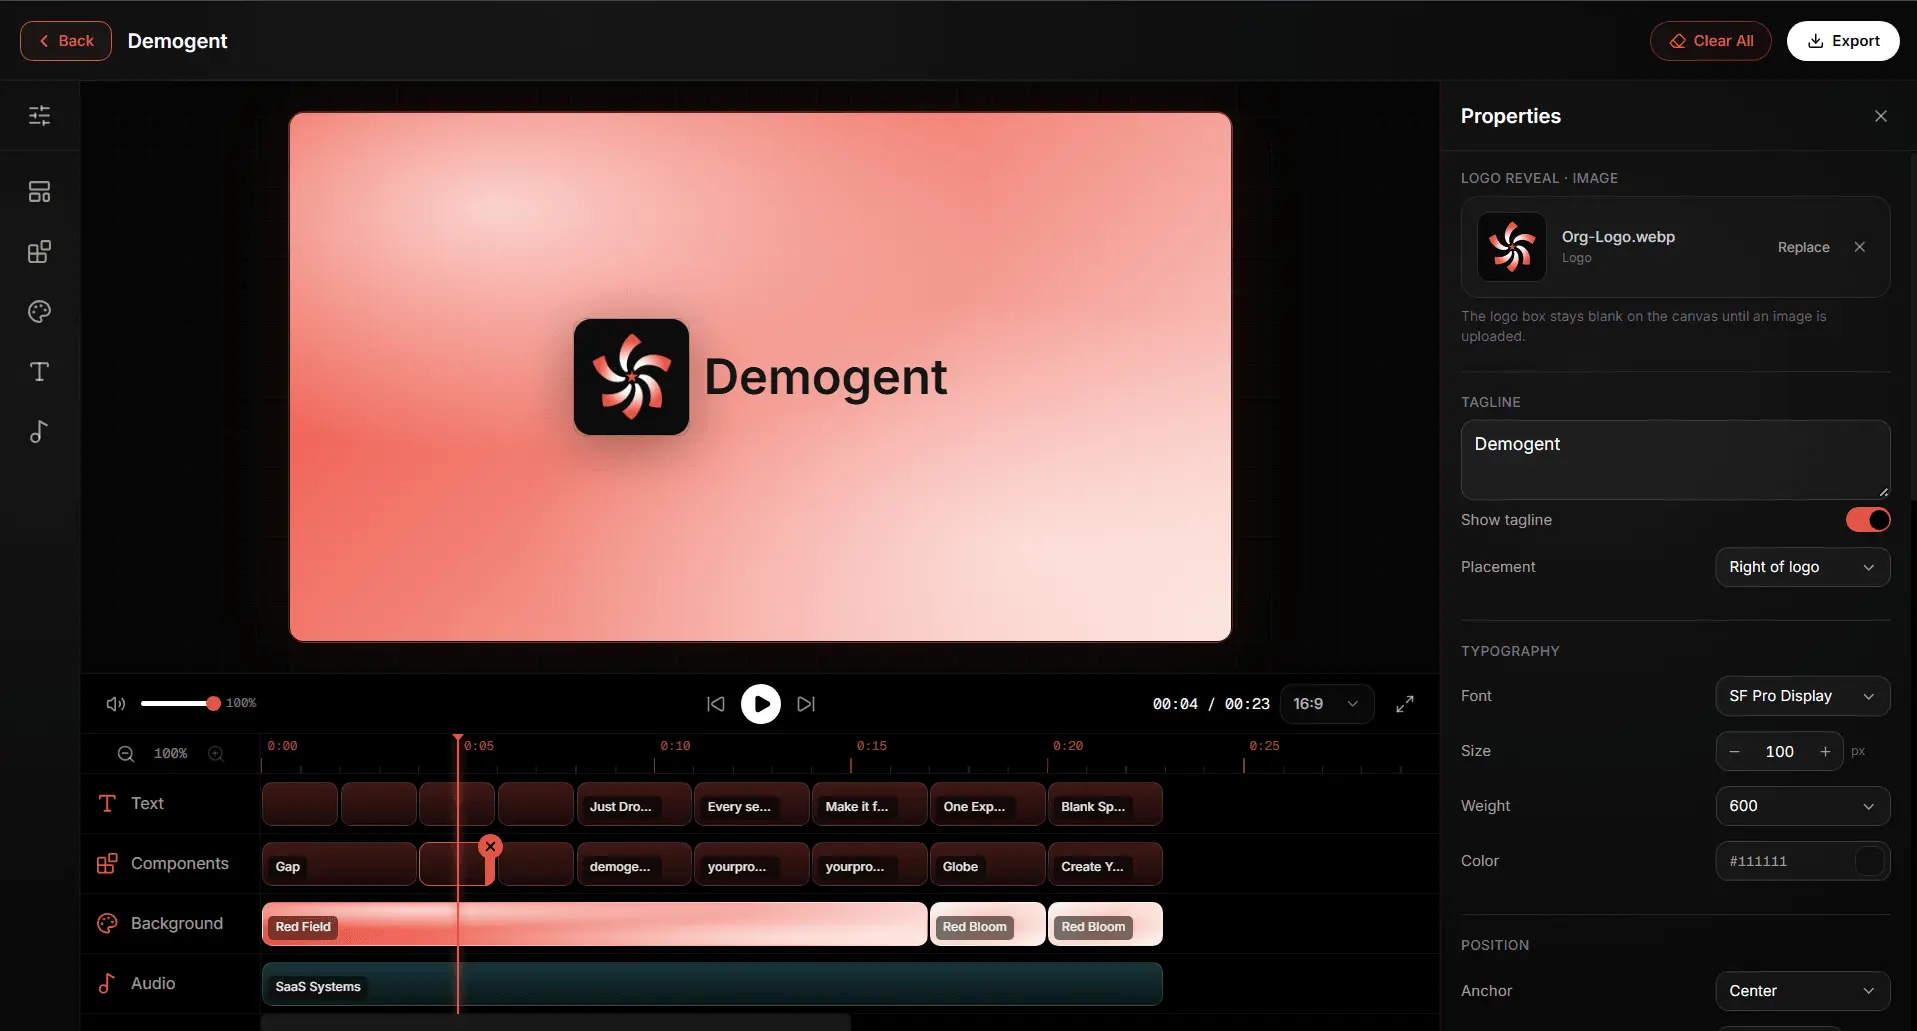This screenshot has width=1917, height=1031.
Task: Mute the volume speaker icon
Action: click(116, 704)
